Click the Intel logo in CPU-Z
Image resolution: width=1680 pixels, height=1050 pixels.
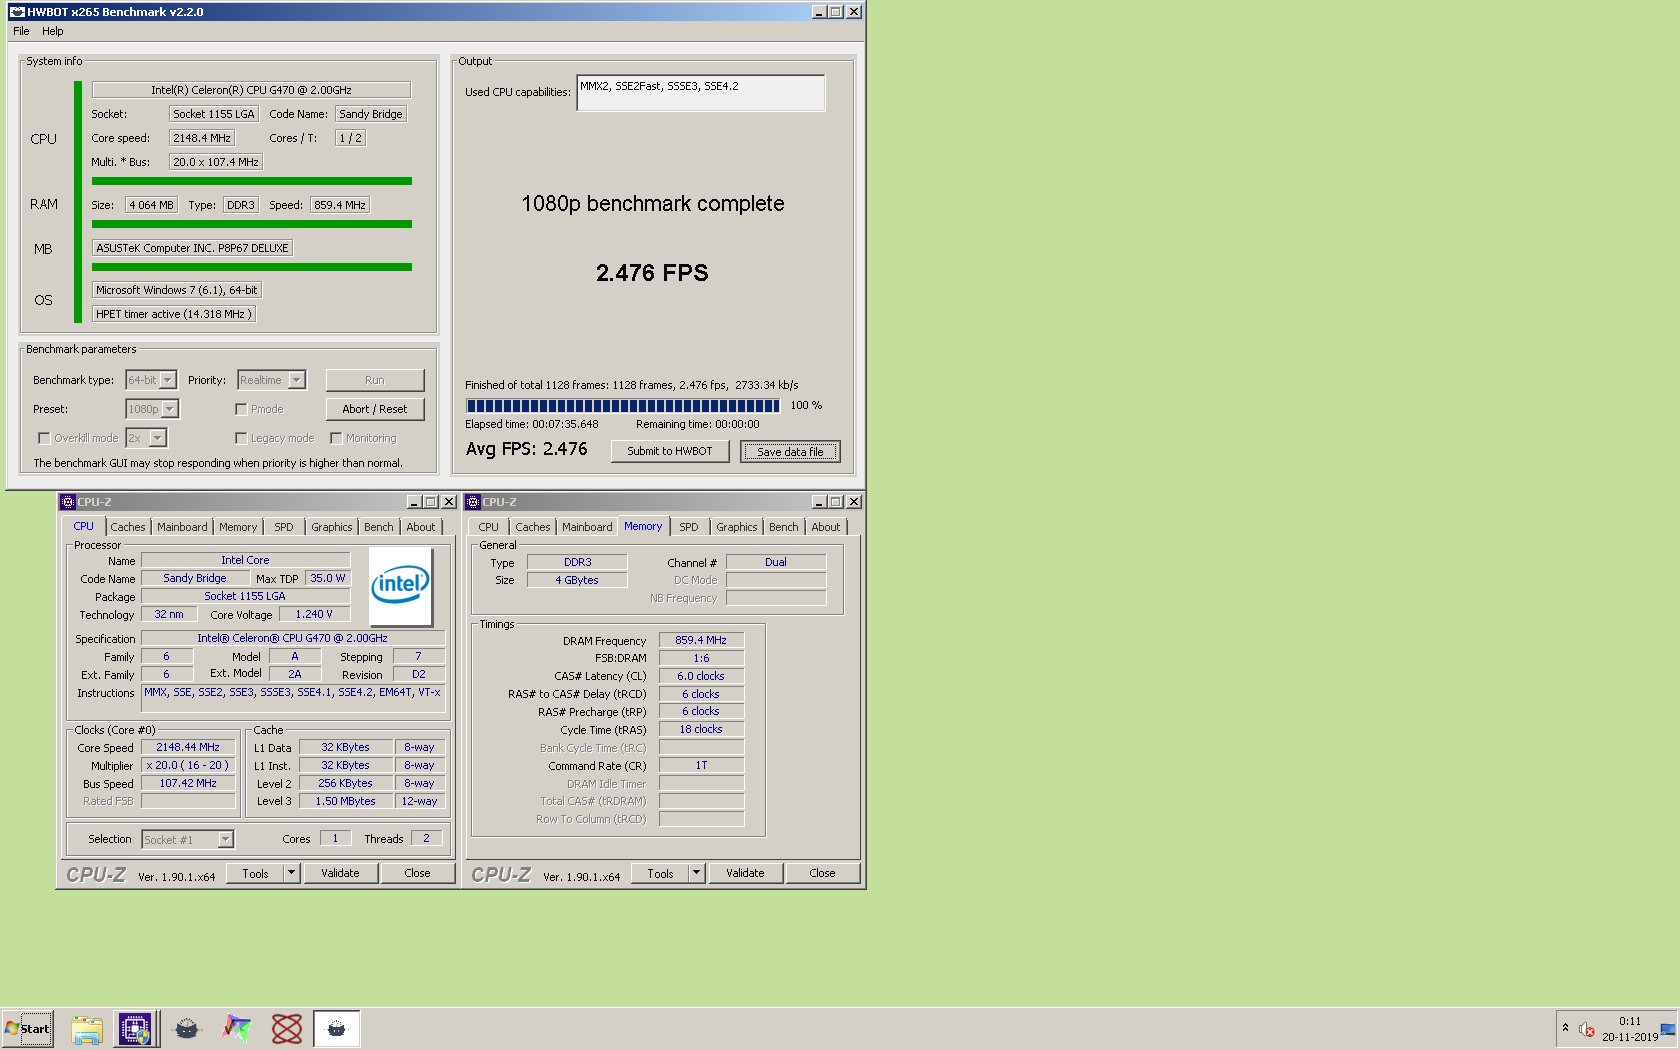click(401, 586)
